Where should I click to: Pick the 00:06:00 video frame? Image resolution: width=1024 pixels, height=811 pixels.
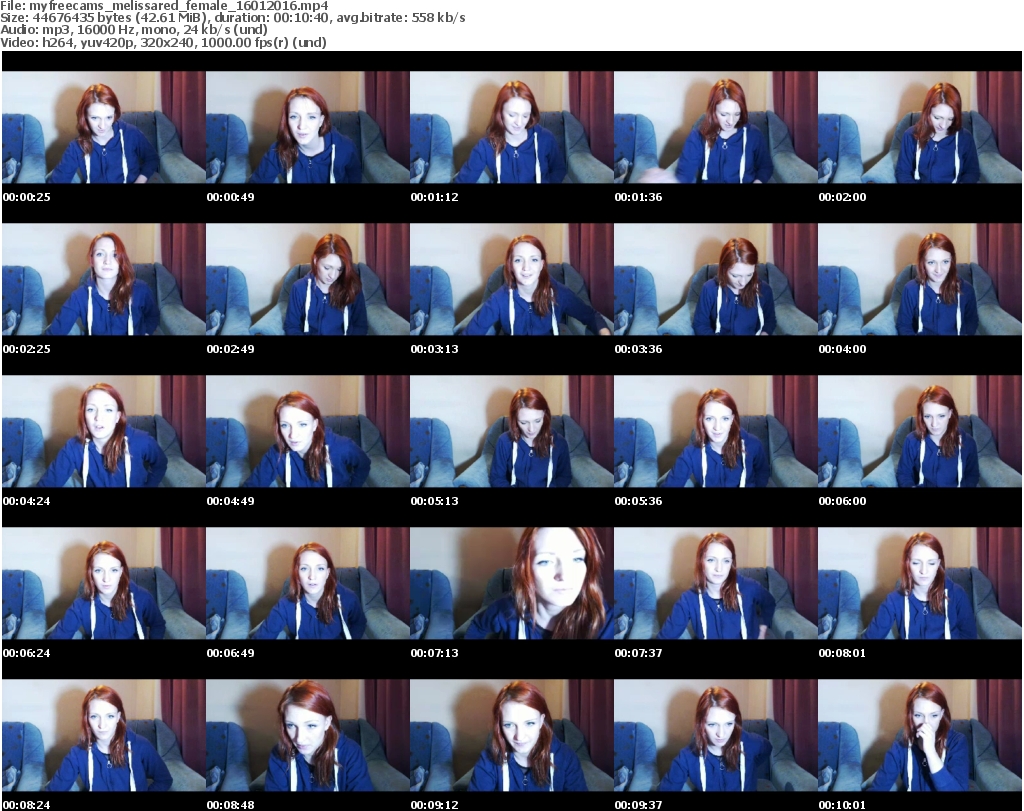tap(920, 432)
